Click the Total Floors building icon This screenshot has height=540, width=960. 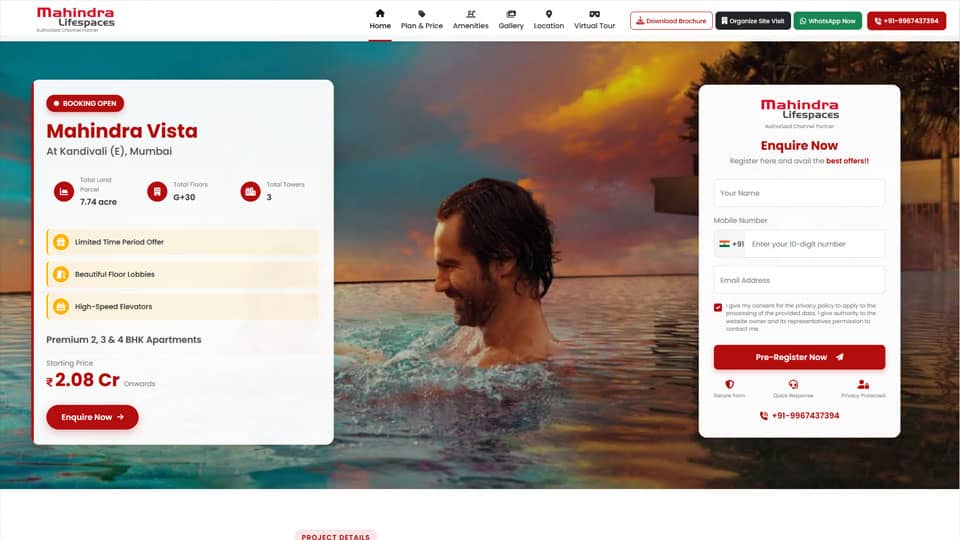[x=157, y=192]
